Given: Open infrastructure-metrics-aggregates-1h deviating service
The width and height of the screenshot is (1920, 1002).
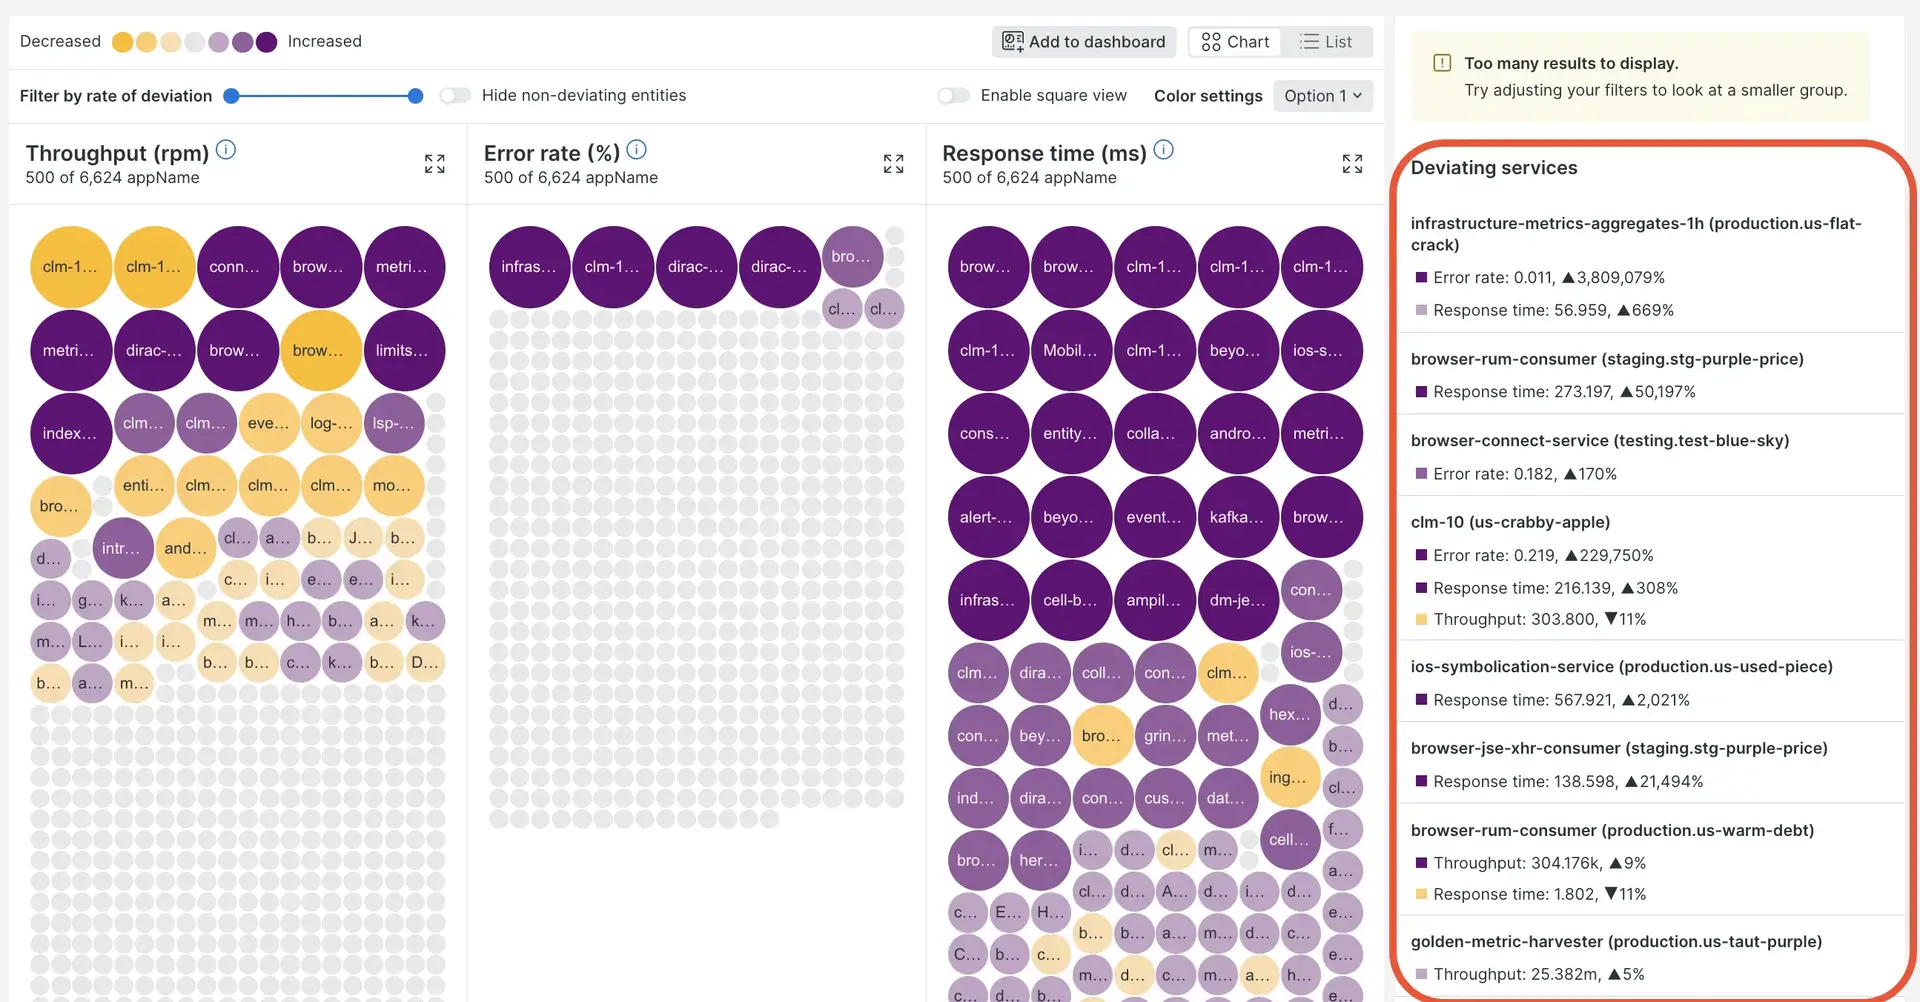Looking at the screenshot, I should click(1635, 233).
